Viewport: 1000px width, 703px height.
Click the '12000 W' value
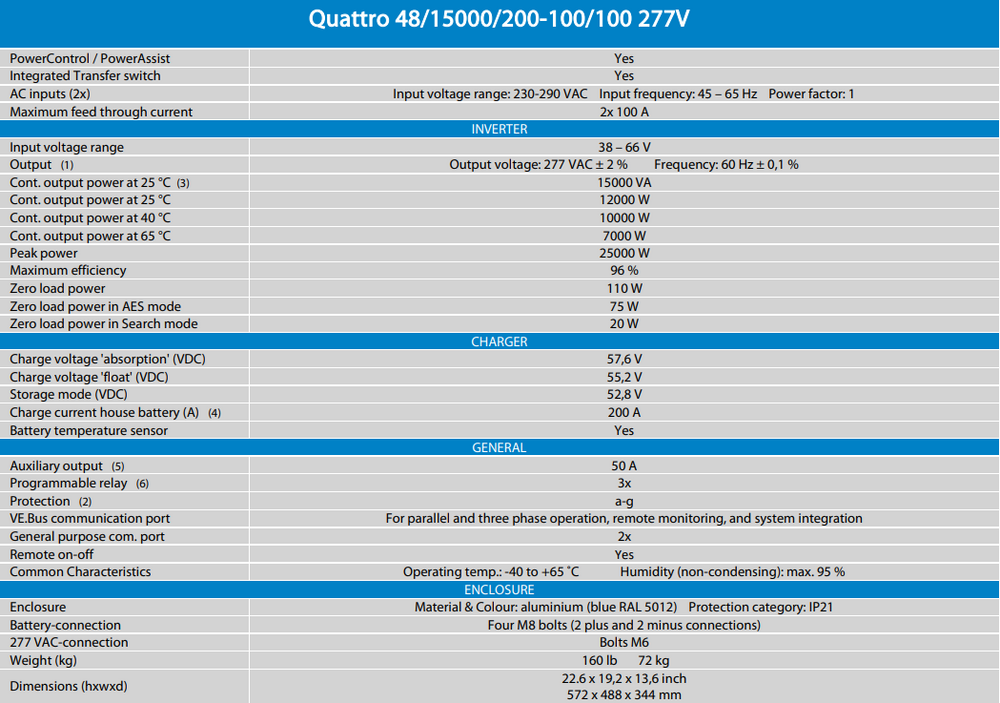click(624, 200)
